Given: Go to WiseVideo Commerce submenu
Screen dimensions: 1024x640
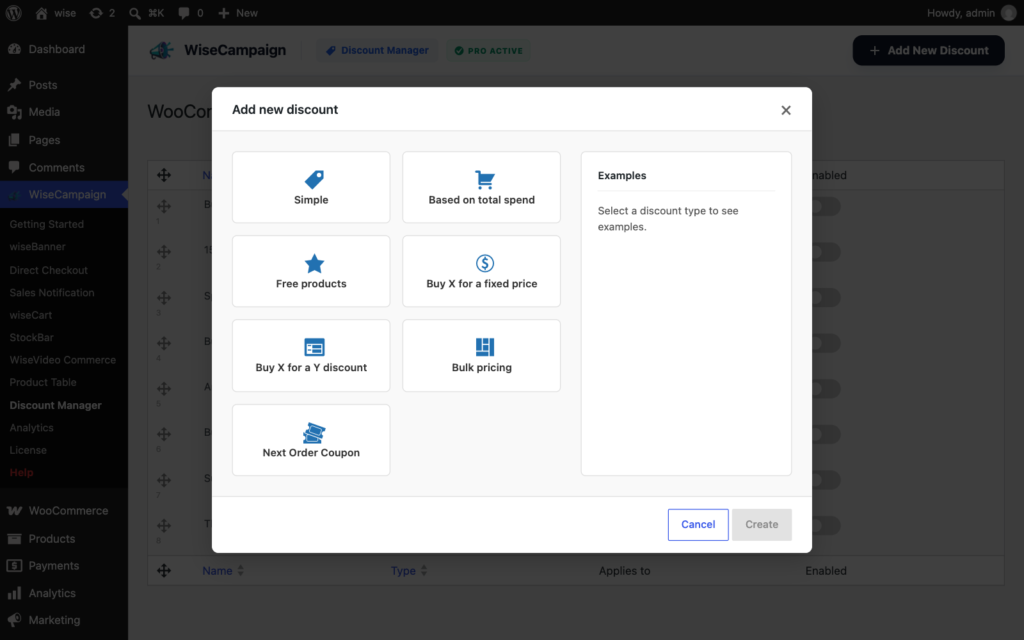Looking at the screenshot, I should (63, 360).
